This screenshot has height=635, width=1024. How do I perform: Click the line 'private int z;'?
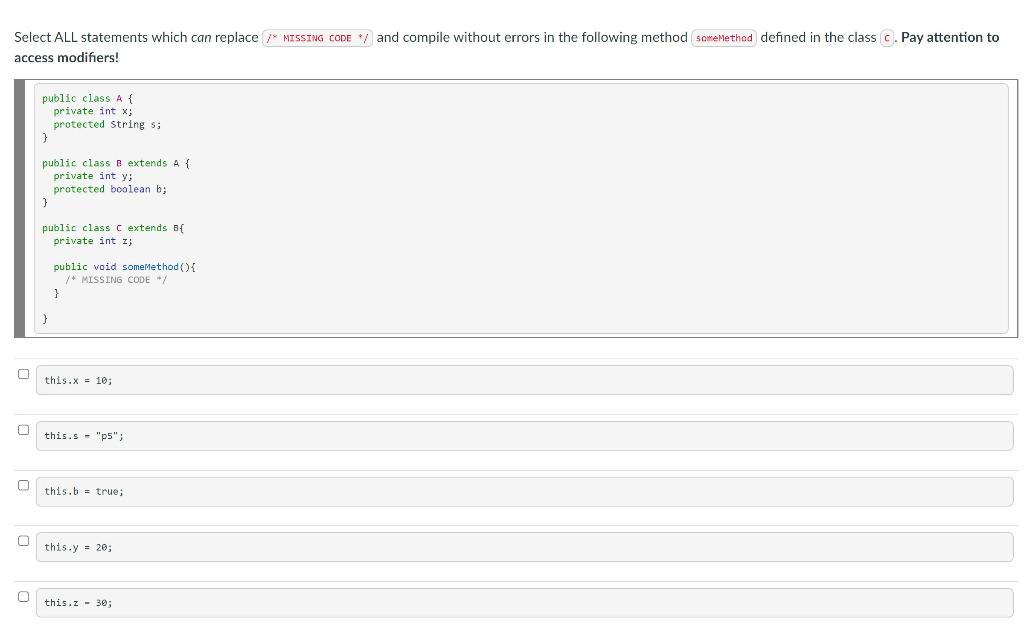click(x=93, y=240)
